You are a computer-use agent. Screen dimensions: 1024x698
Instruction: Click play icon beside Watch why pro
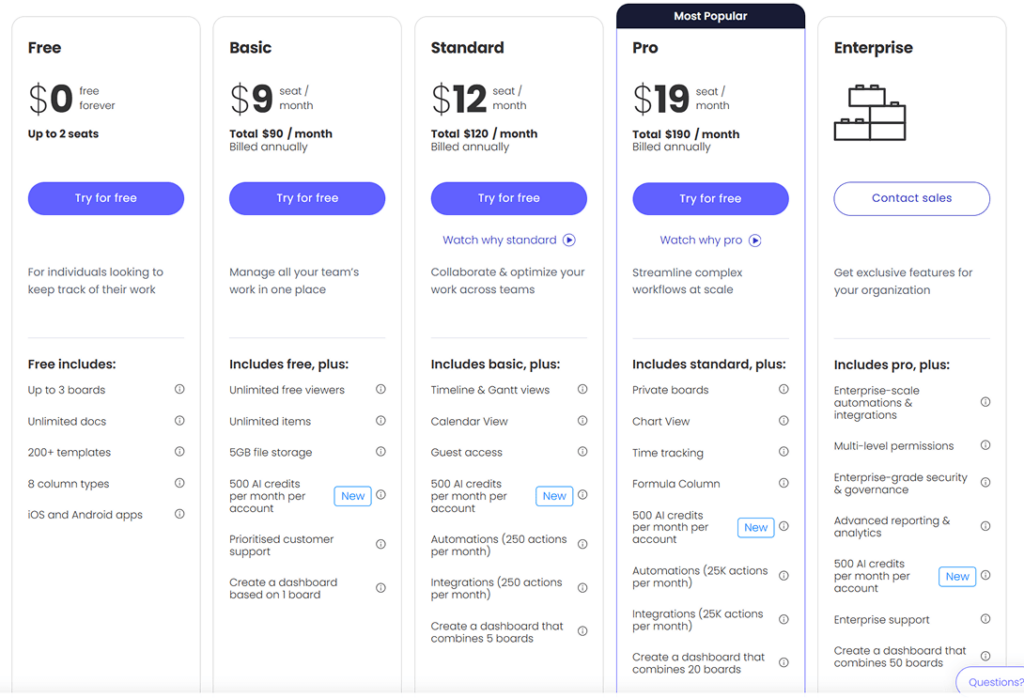coord(755,240)
